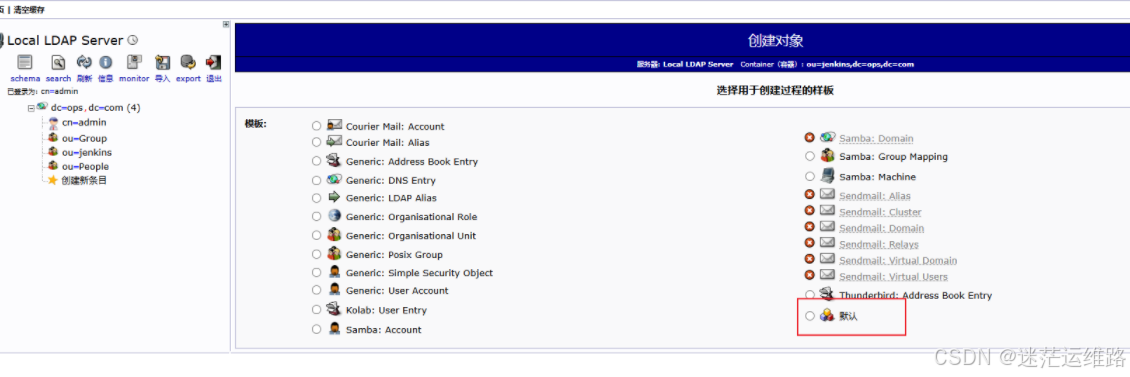Select Courier Mail: Alias radio button
The image size is (1130, 377).
(316, 143)
